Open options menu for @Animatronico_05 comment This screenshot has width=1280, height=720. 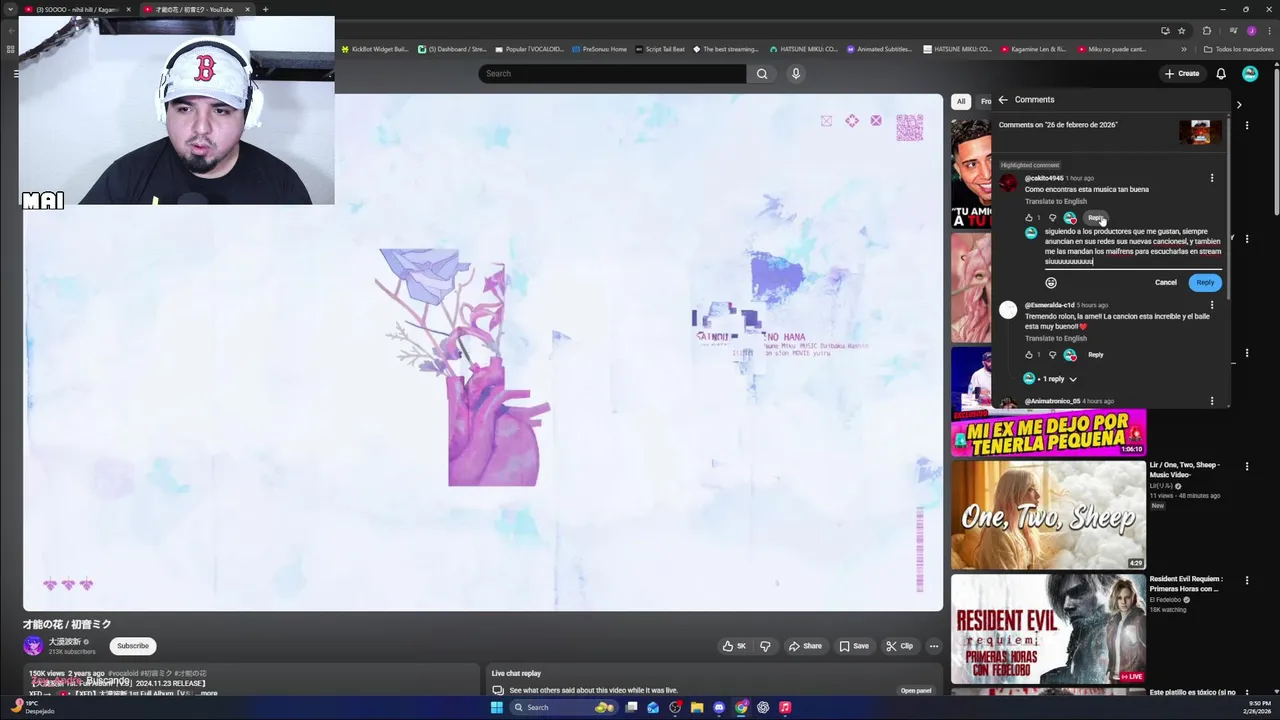point(1212,401)
